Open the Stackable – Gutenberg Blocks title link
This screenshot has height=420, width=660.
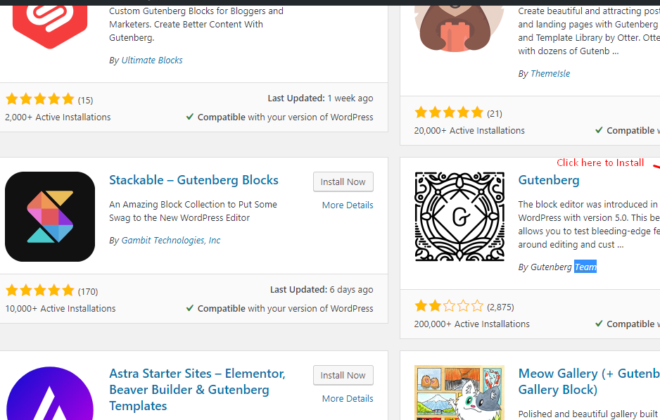pyautogui.click(x=194, y=180)
